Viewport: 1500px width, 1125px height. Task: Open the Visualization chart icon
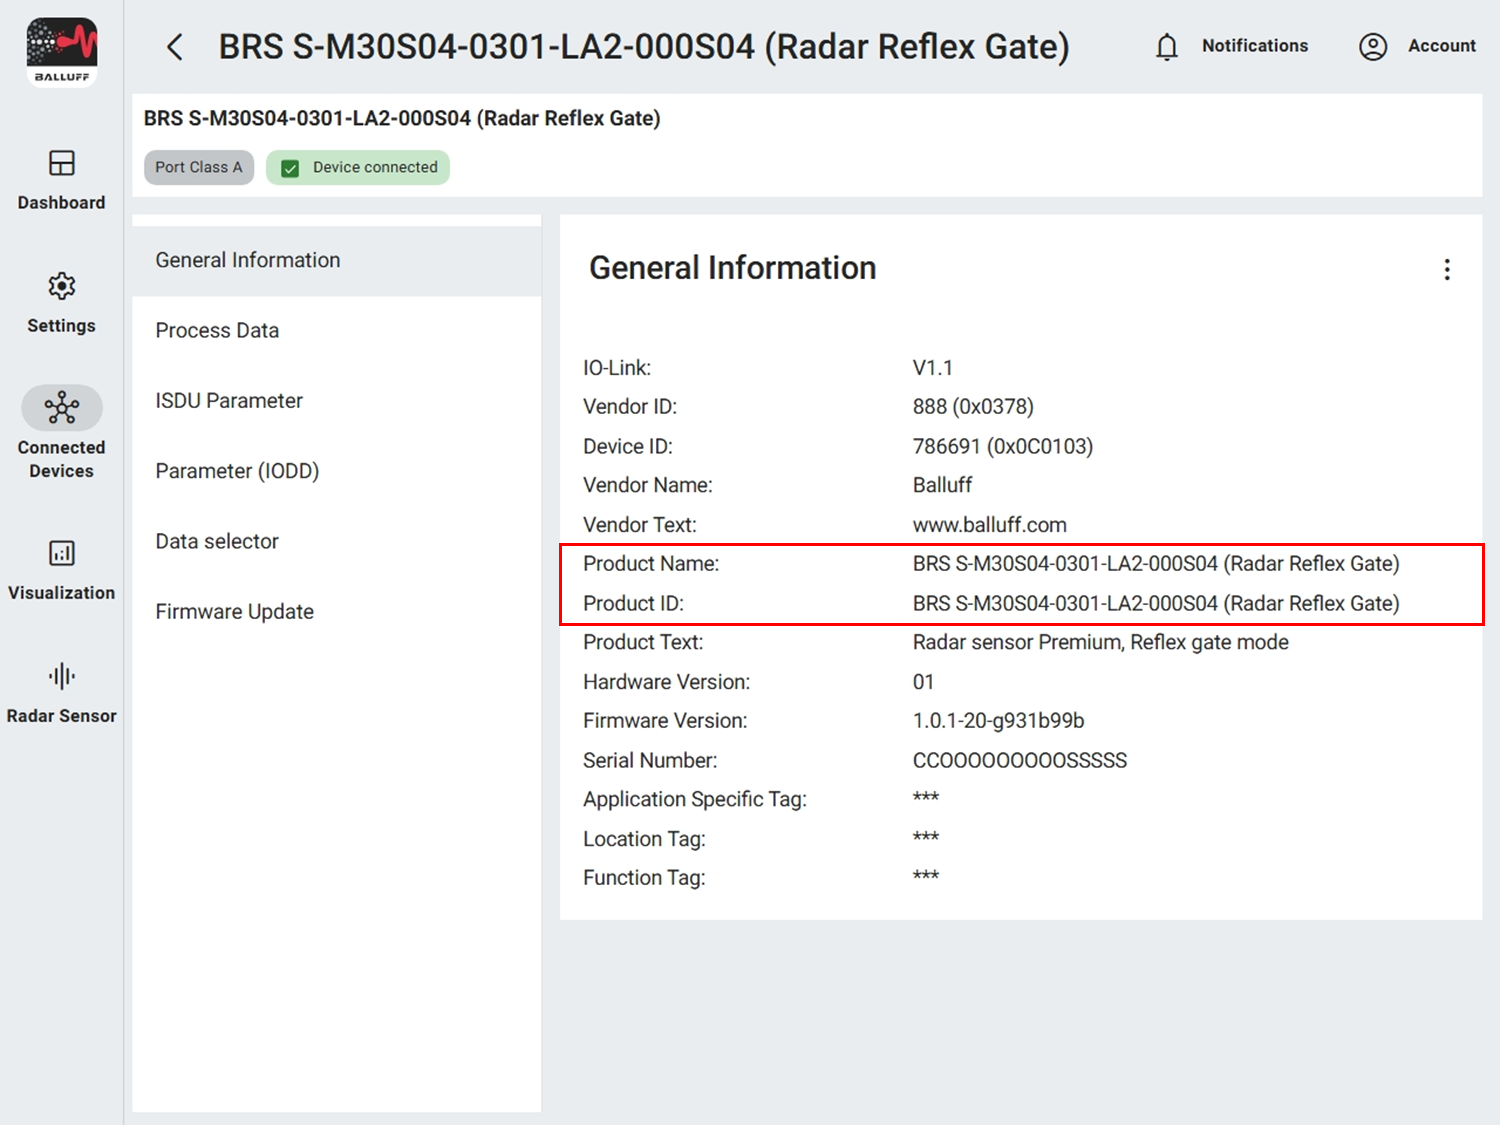62,553
